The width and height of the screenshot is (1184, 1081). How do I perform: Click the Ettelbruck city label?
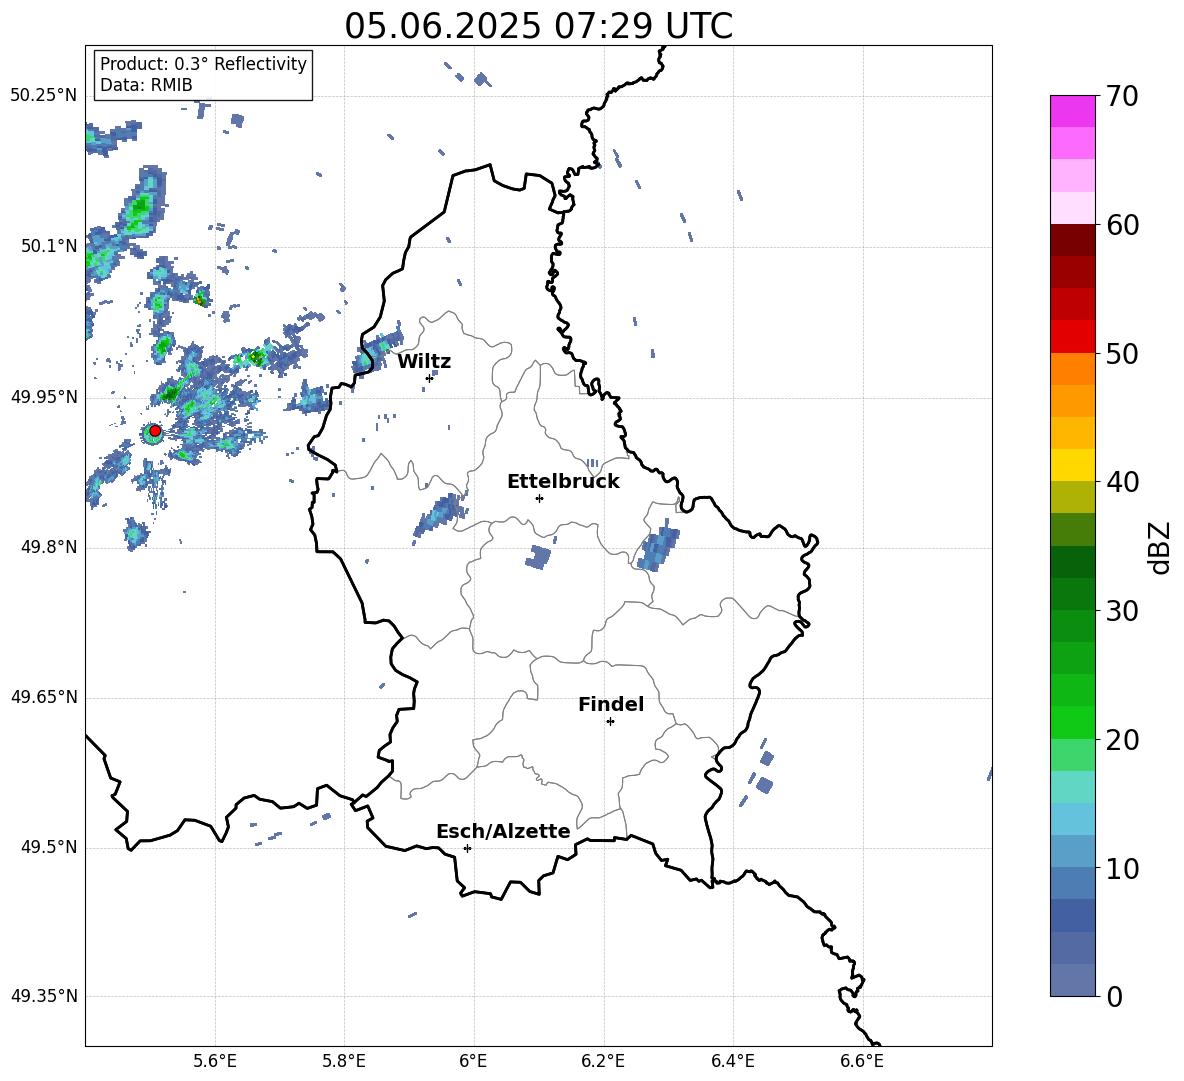(x=563, y=482)
